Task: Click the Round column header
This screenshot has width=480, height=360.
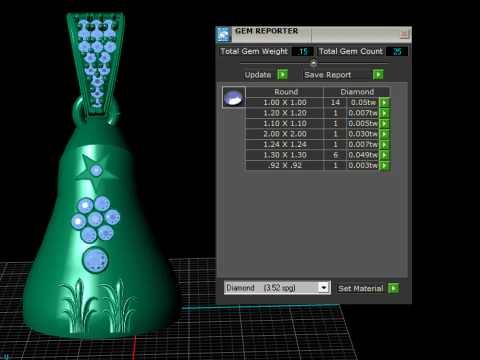Action: [285, 92]
